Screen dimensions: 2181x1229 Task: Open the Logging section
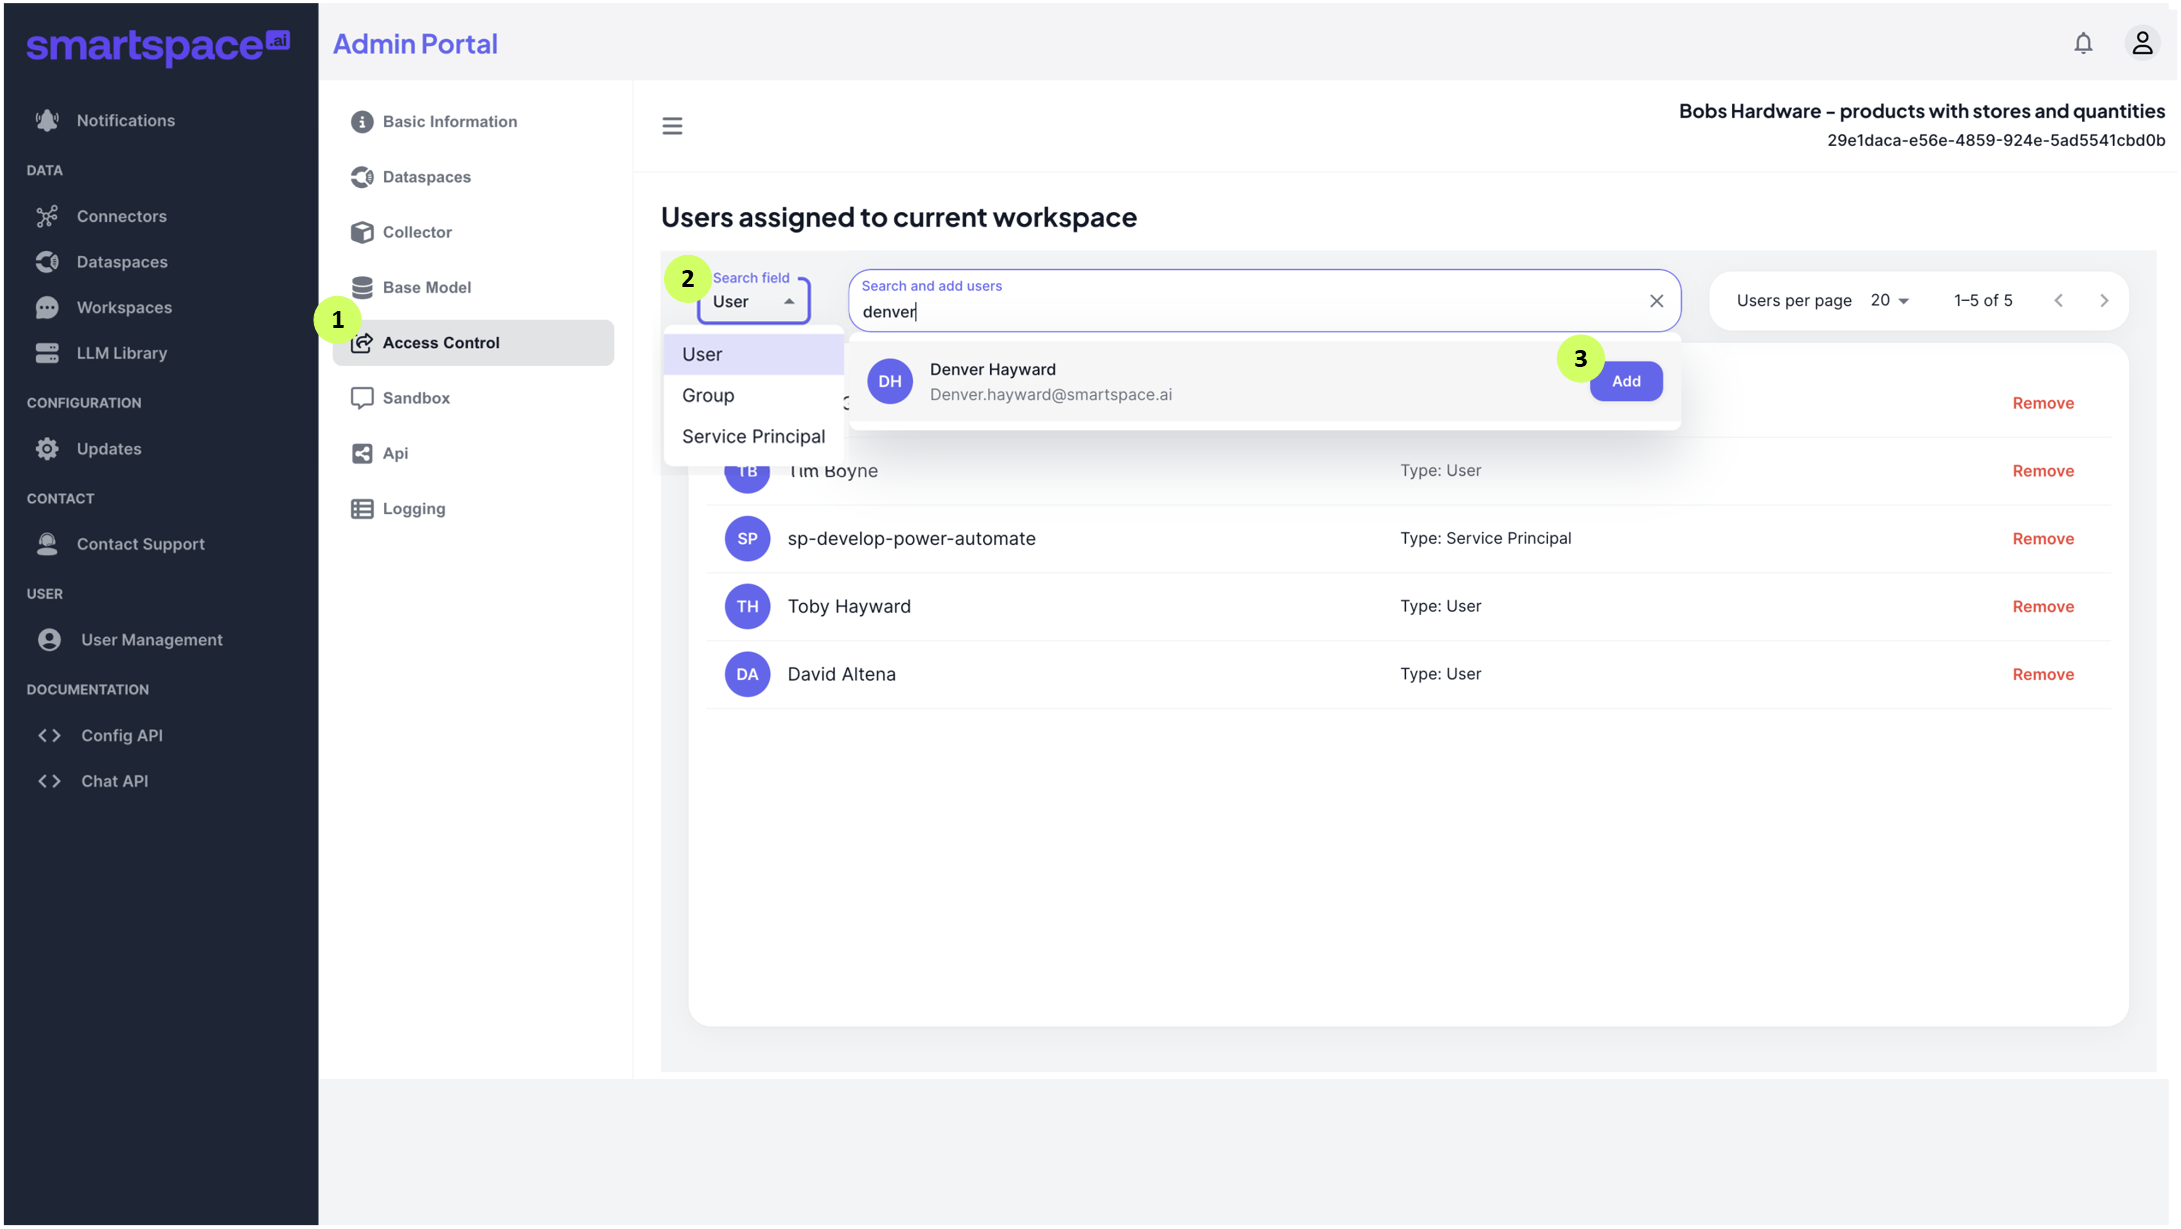(413, 509)
